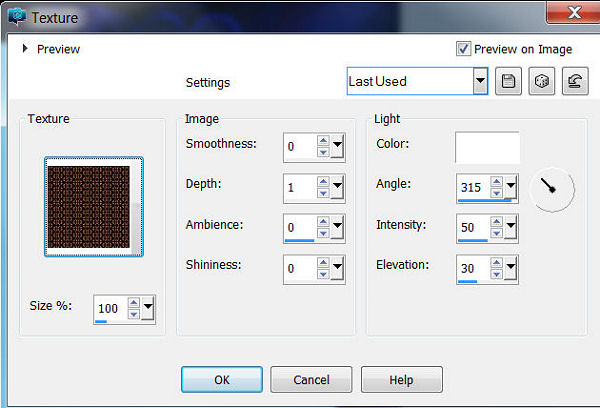Image resolution: width=600 pixels, height=408 pixels.
Task: Click the Intensity value field showing 50
Action: click(474, 228)
